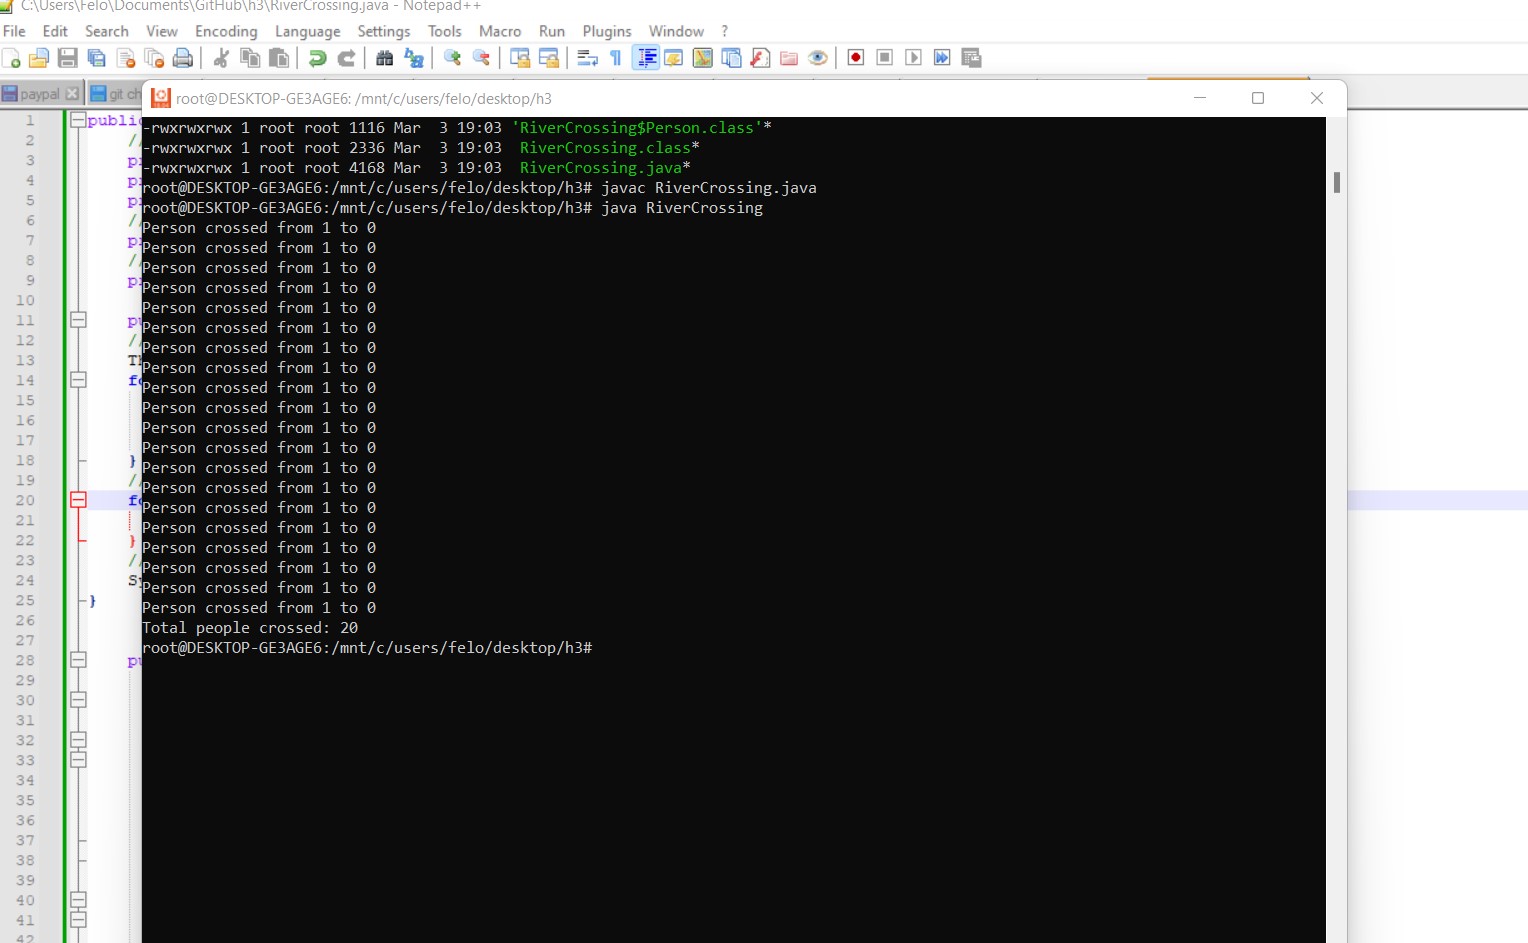Close the paypal tab

[72, 94]
